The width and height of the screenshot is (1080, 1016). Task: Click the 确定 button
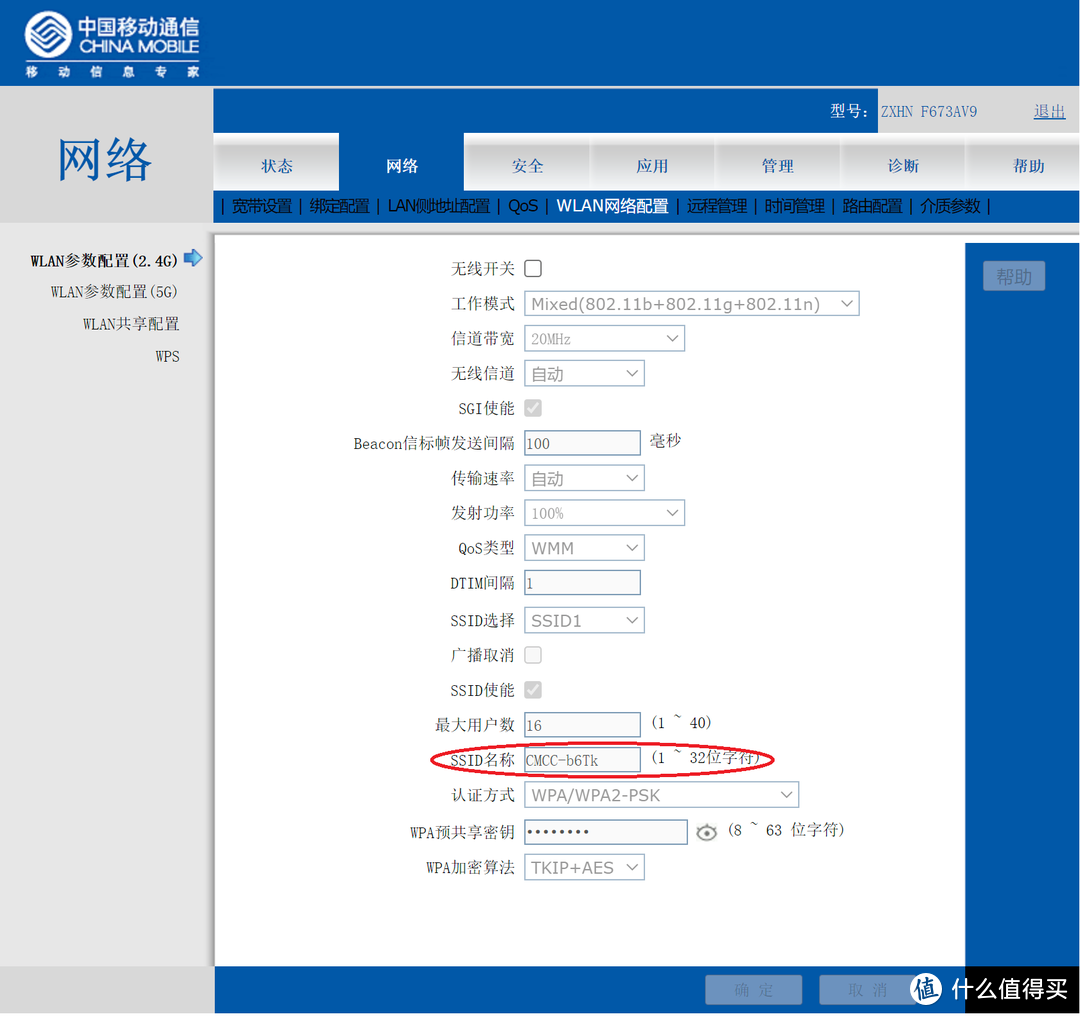[x=753, y=989]
